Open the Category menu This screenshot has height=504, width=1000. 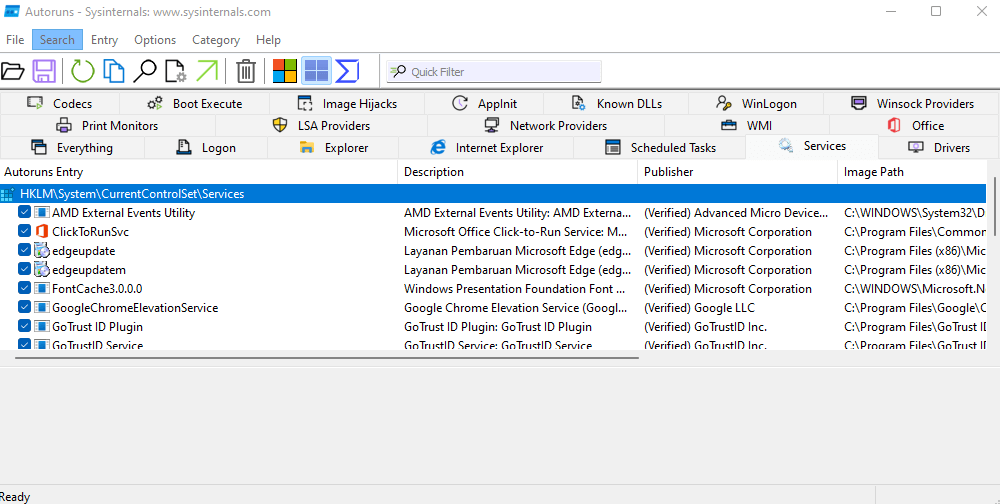coord(216,40)
